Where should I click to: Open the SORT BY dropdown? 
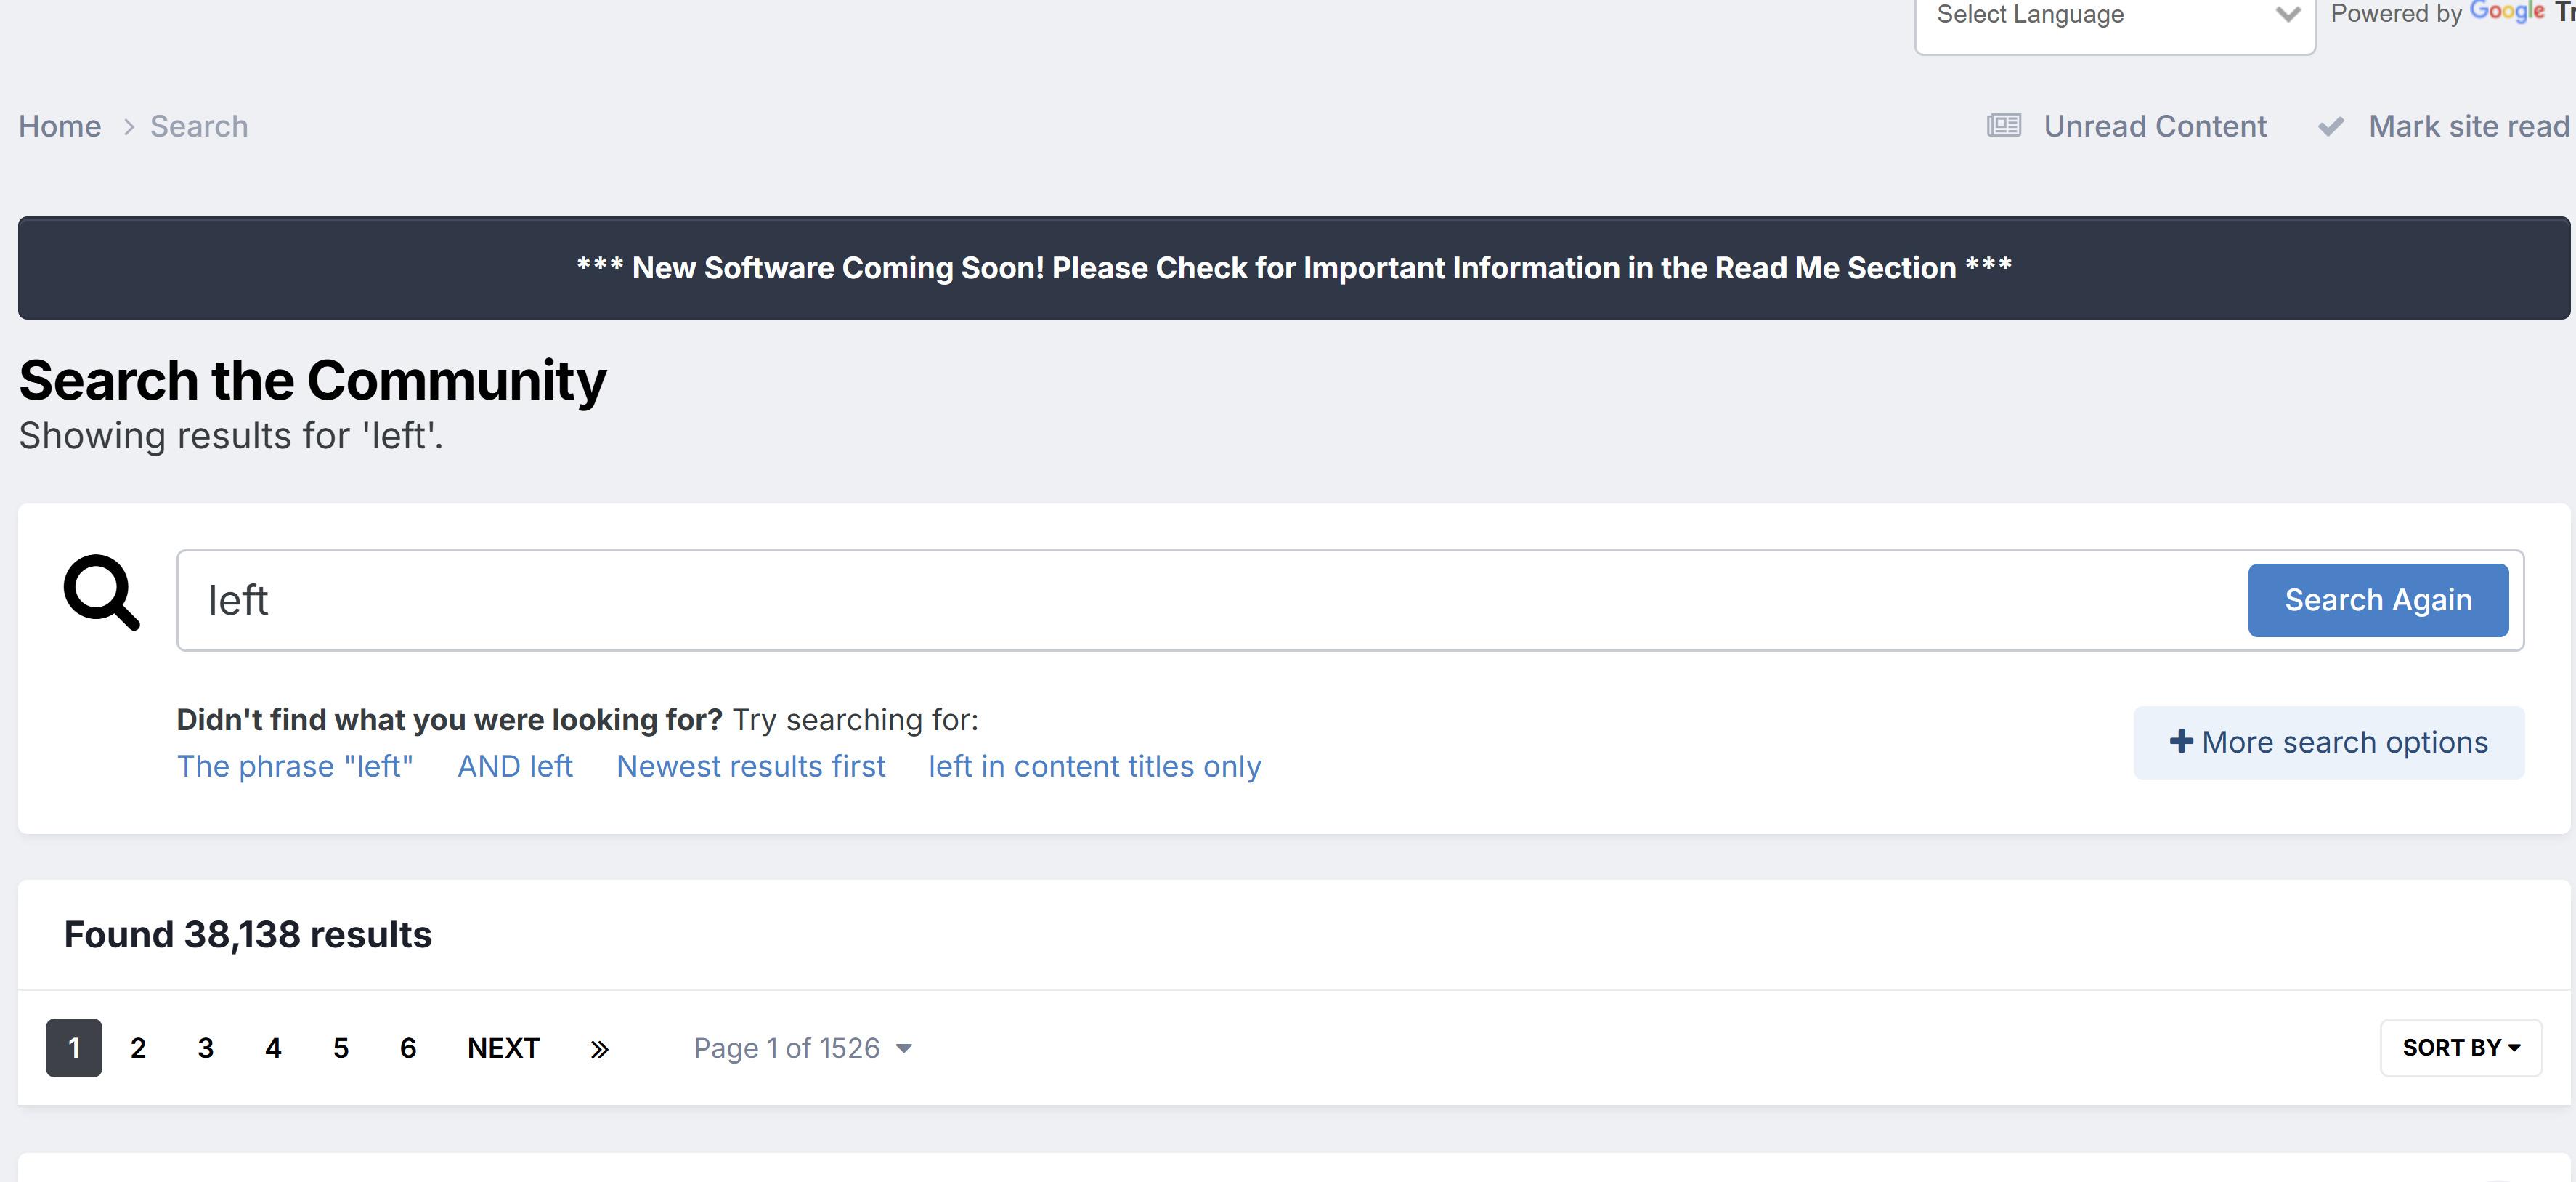(2460, 1047)
